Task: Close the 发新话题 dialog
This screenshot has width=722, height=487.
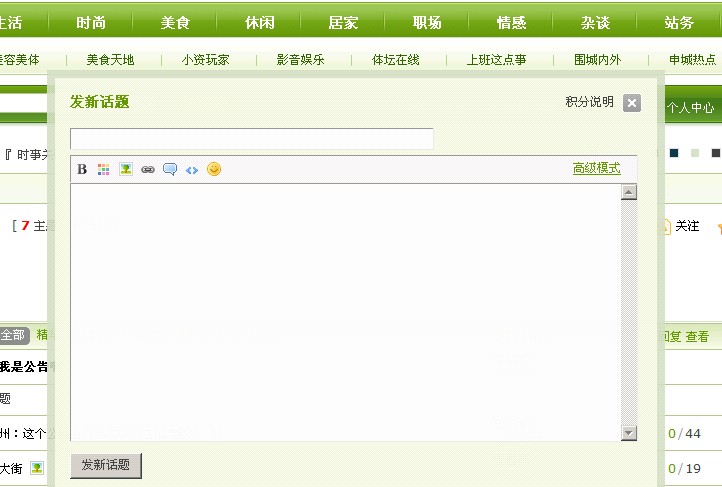Action: (632, 103)
